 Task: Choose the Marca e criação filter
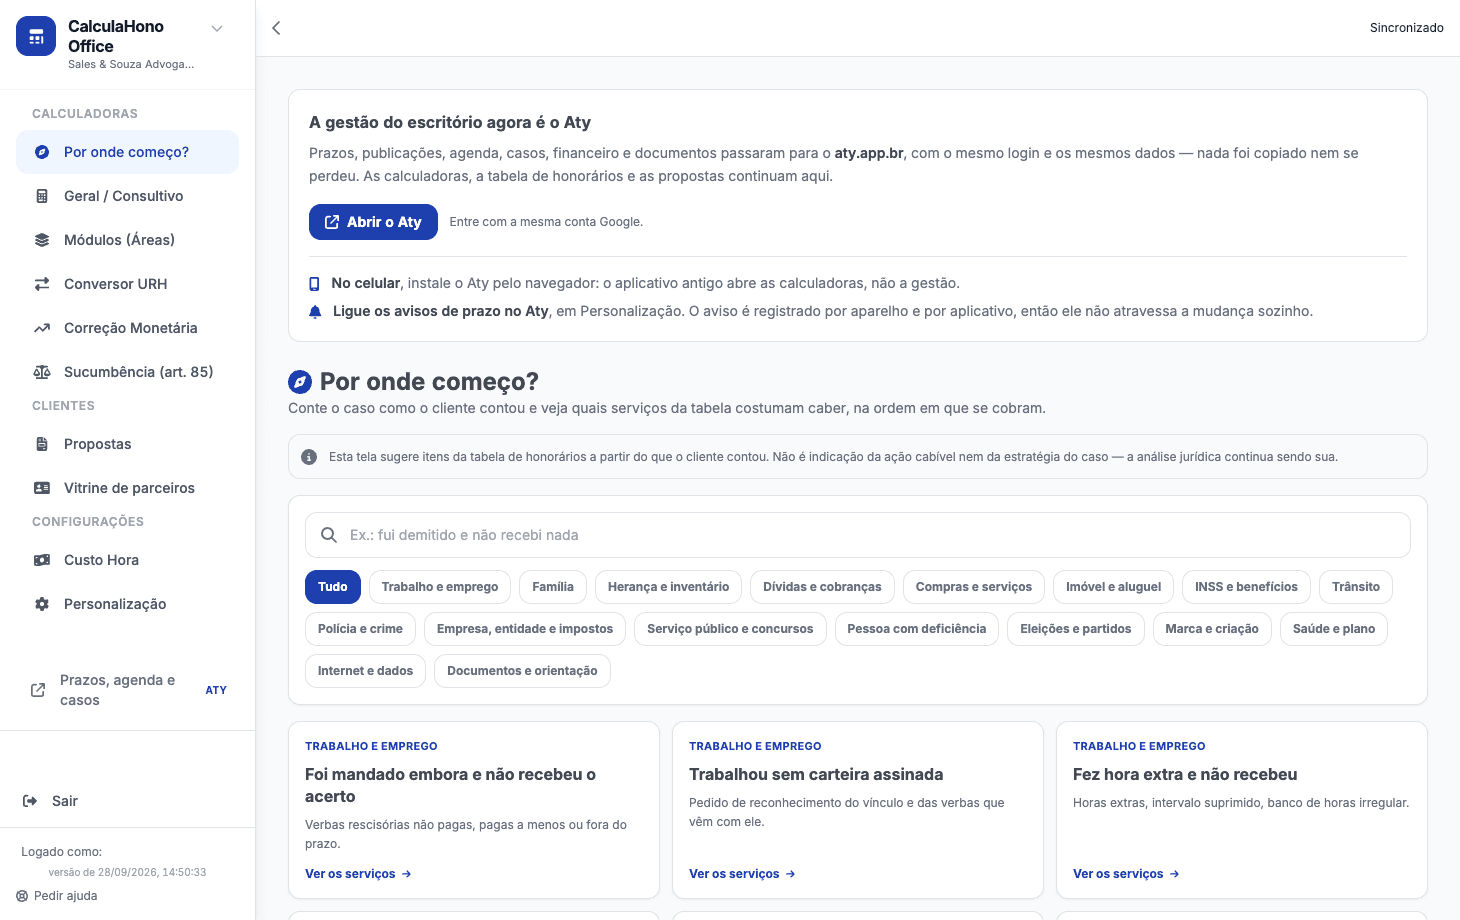1212,629
